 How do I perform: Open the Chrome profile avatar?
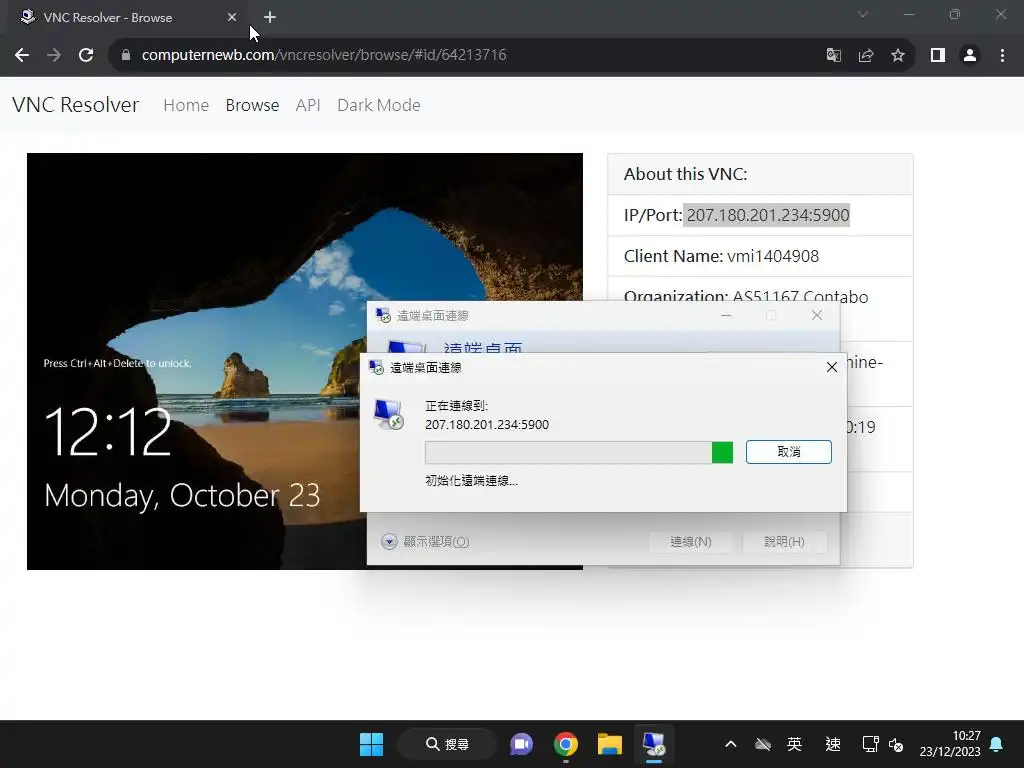pos(970,55)
